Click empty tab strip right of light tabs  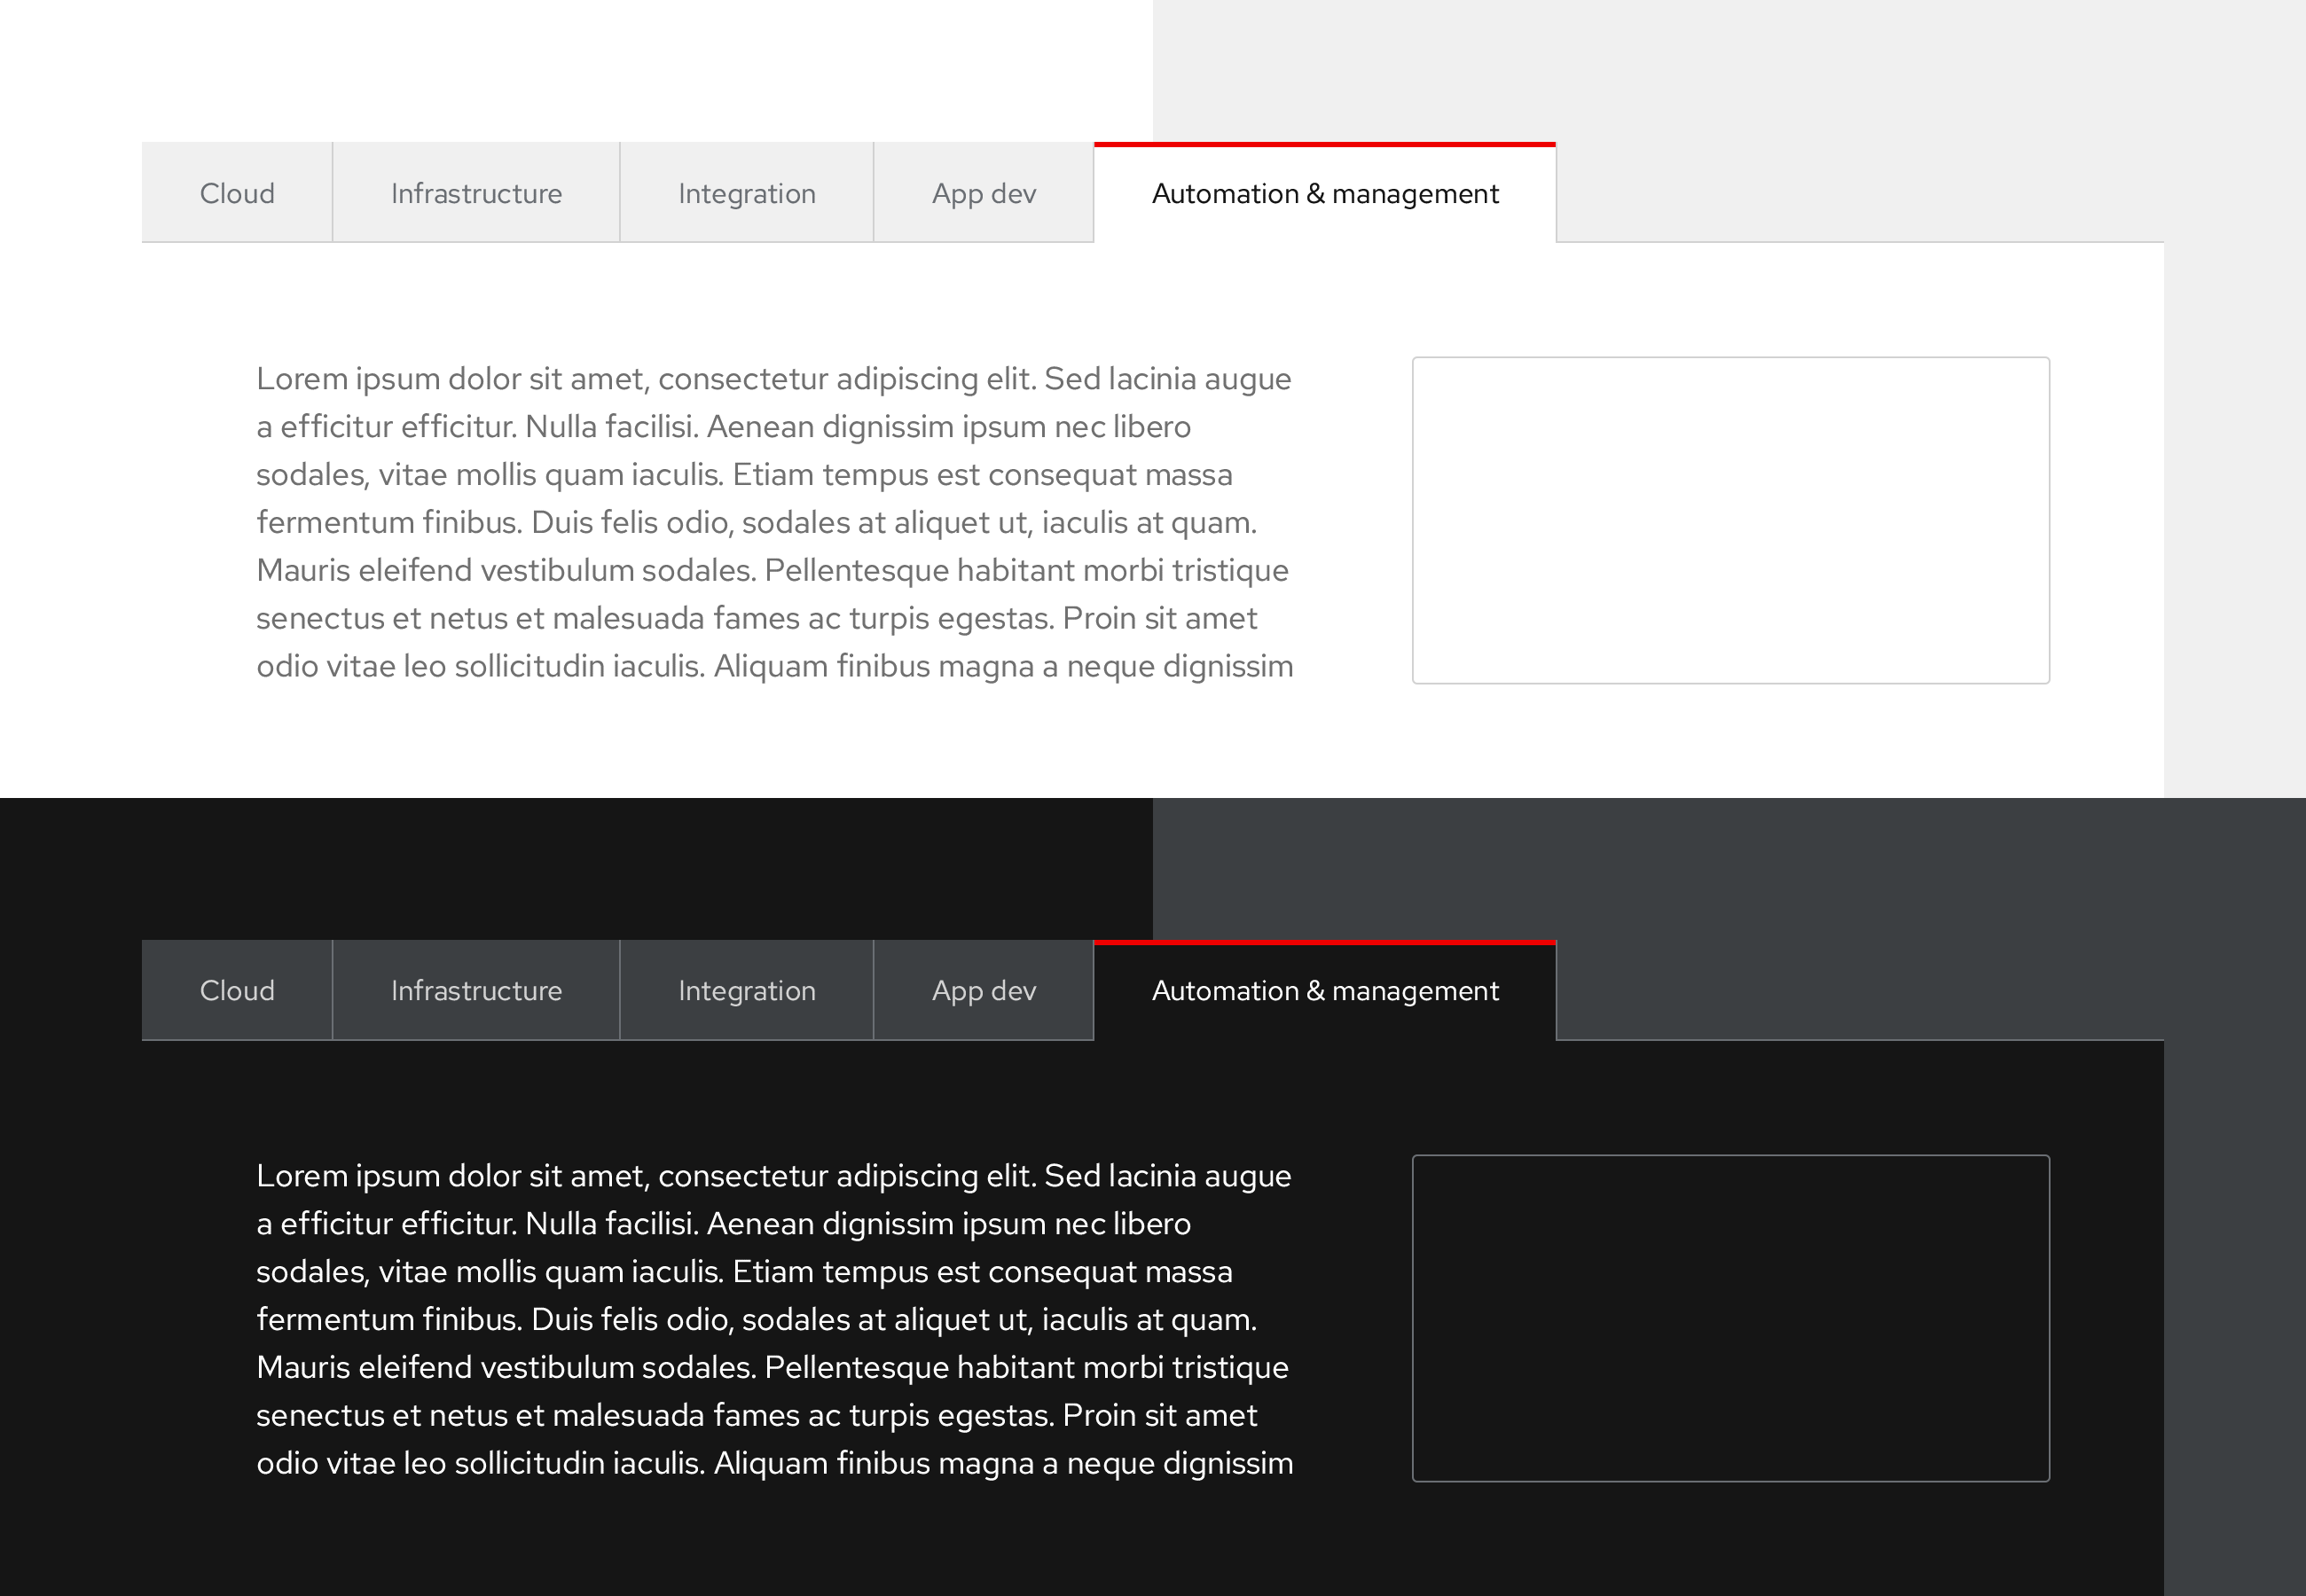tap(1860, 192)
